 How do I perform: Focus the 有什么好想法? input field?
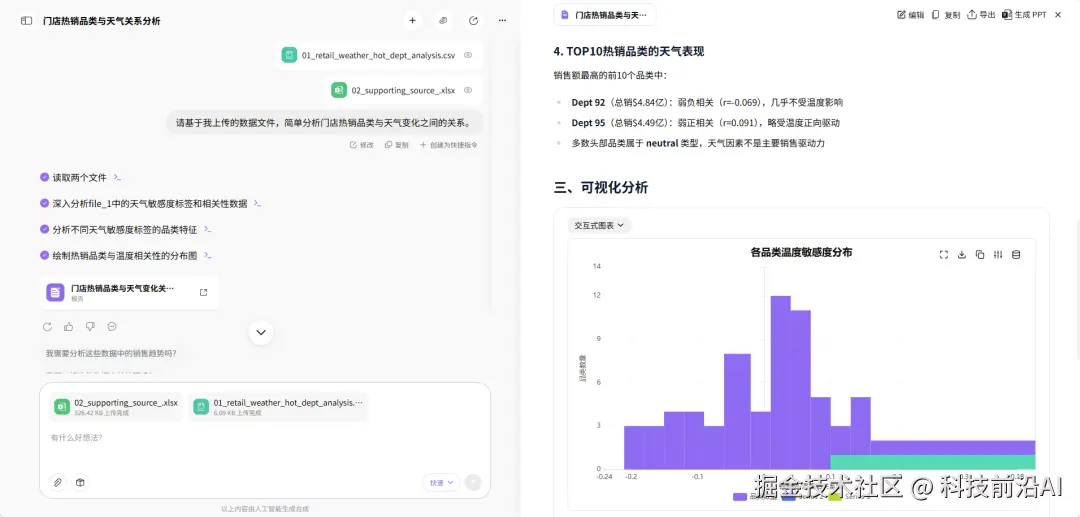pos(264,438)
